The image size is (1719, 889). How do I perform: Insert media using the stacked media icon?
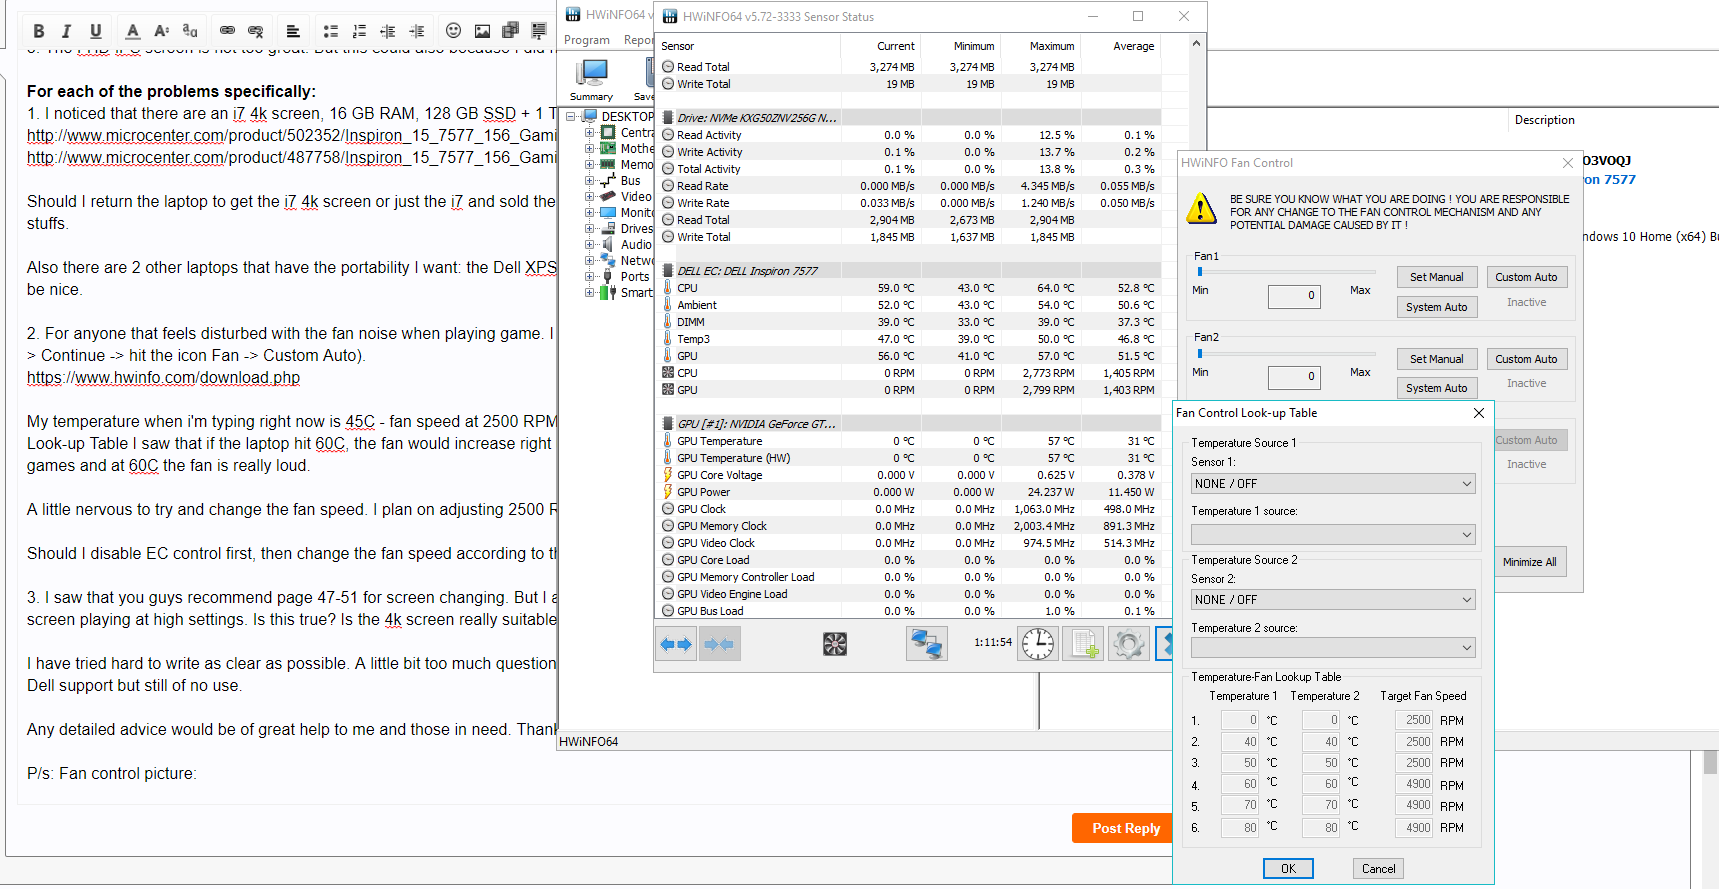pos(510,31)
